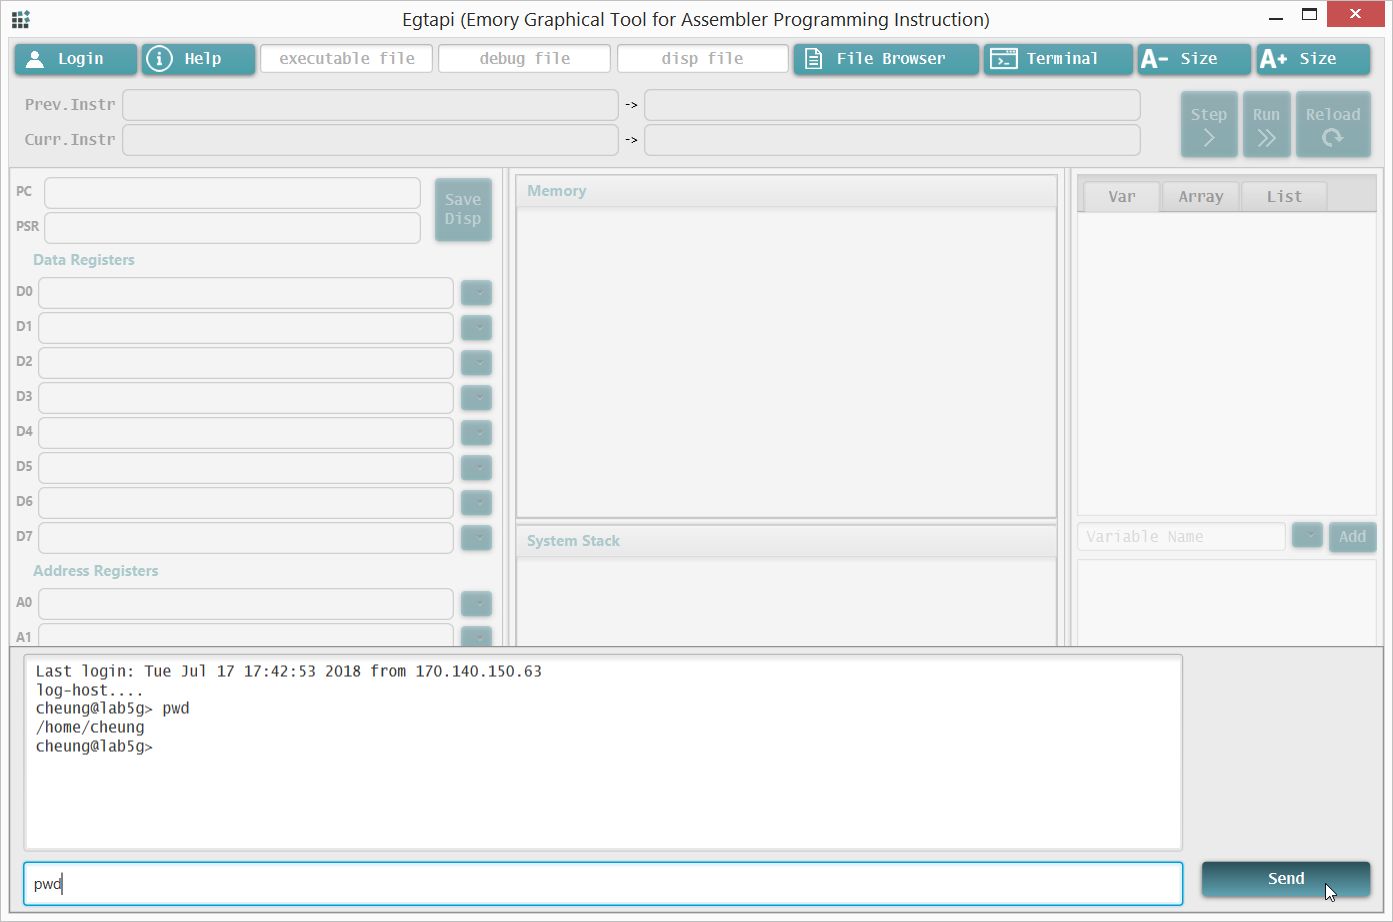Image resolution: width=1393 pixels, height=922 pixels.
Task: Click the 'Last login' terminal line
Action: coord(289,671)
